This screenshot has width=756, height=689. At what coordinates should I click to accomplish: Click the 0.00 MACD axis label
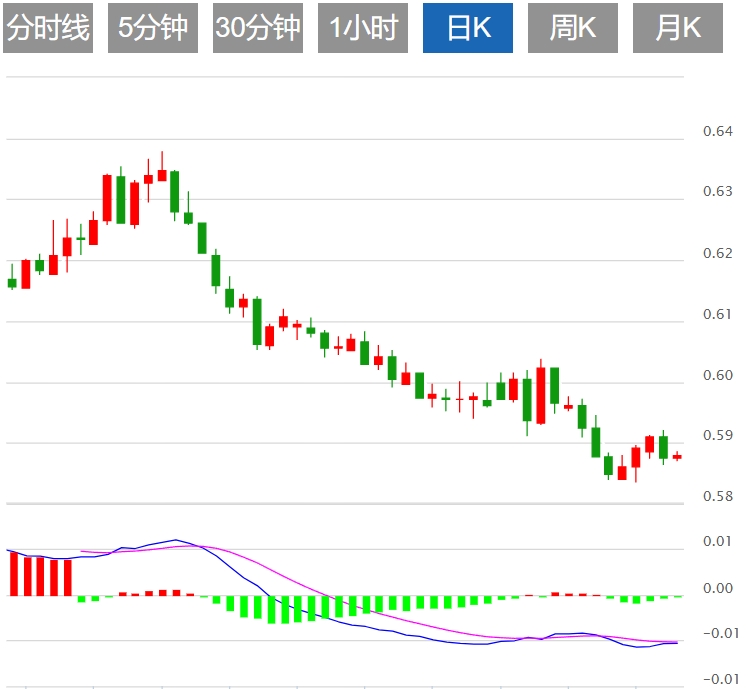coord(718,588)
